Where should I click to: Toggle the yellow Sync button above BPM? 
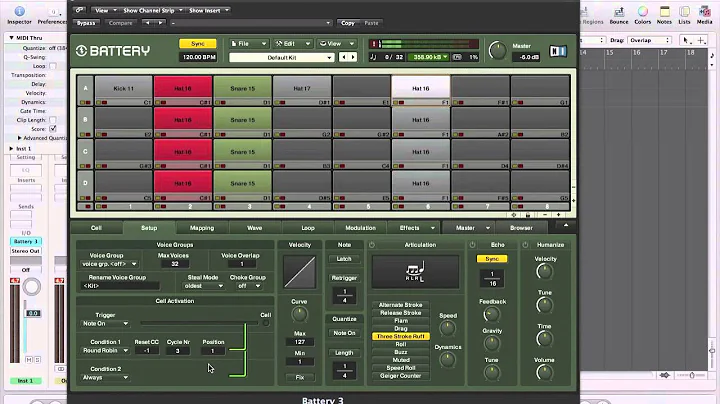click(197, 44)
